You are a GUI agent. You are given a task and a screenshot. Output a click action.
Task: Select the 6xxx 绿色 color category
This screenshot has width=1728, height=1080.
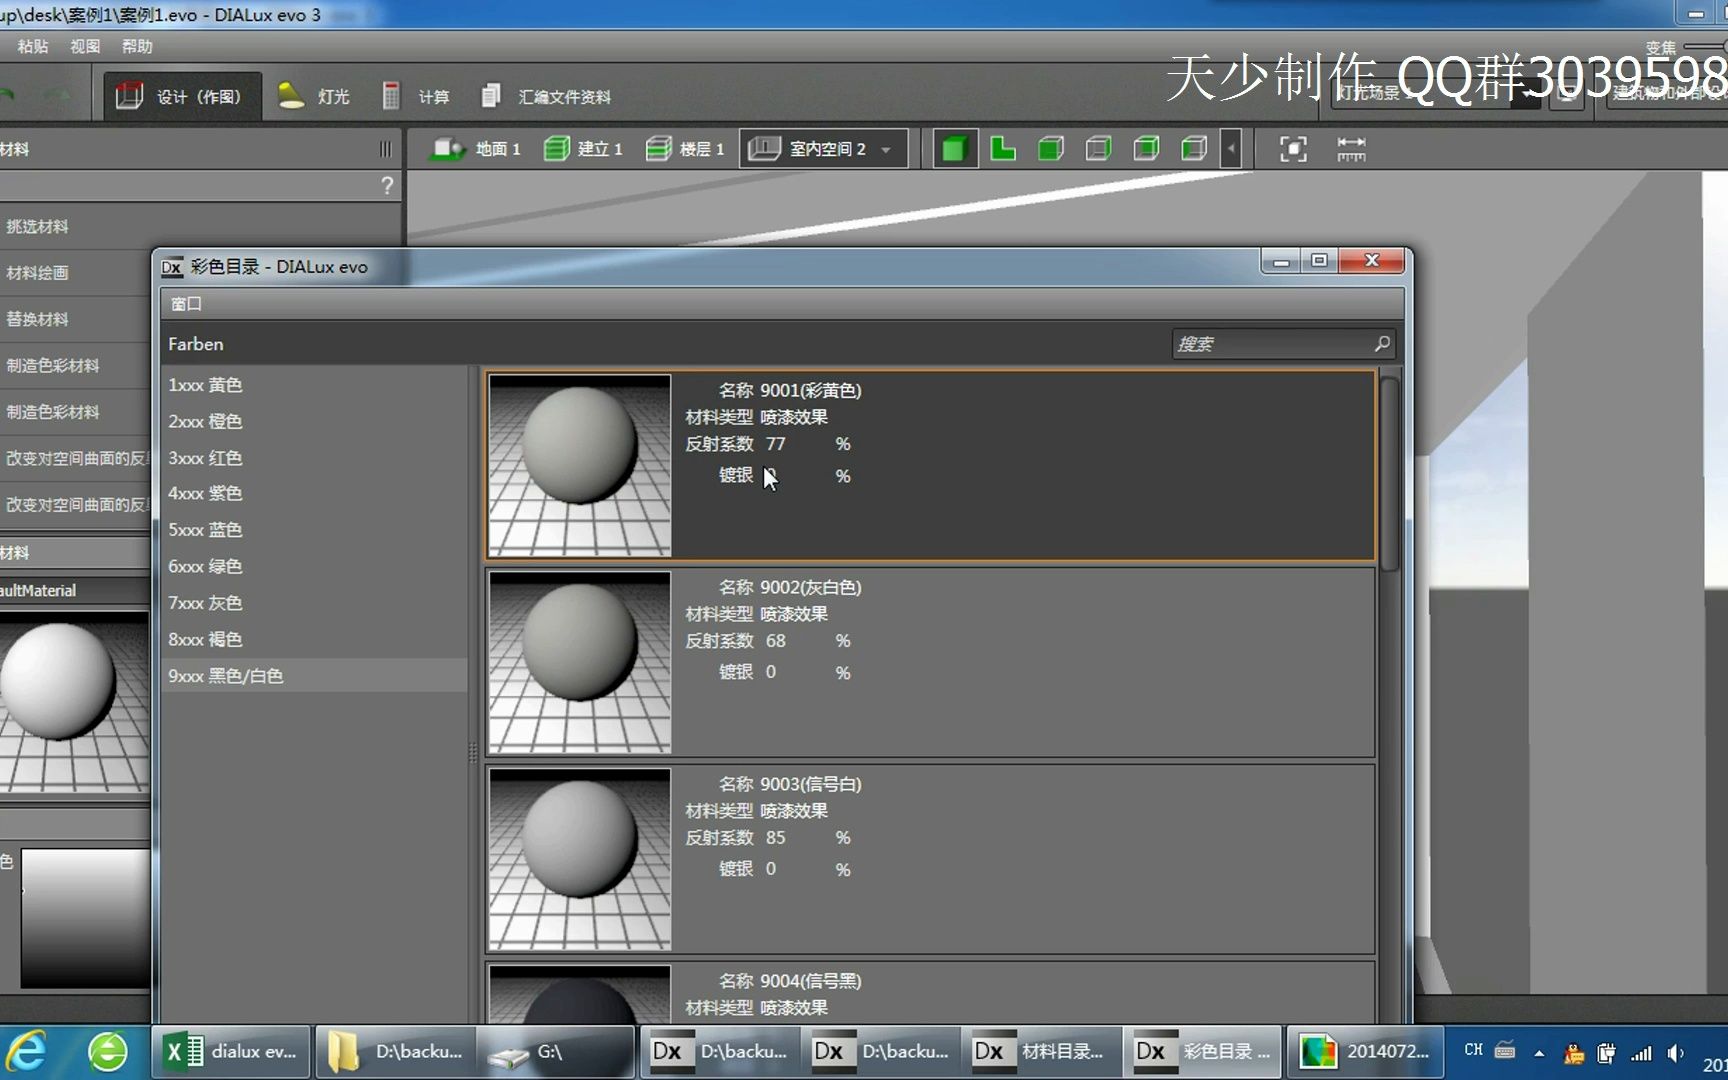[x=314, y=566]
